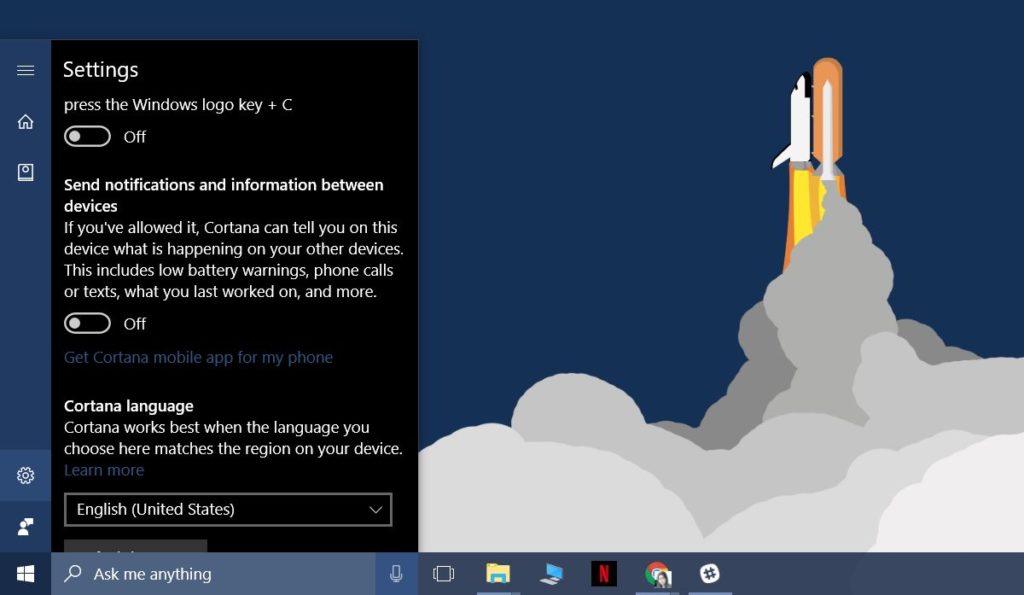Viewport: 1024px width, 595px height.
Task: Toggle the Windows logo key + C switch
Action: [87, 135]
